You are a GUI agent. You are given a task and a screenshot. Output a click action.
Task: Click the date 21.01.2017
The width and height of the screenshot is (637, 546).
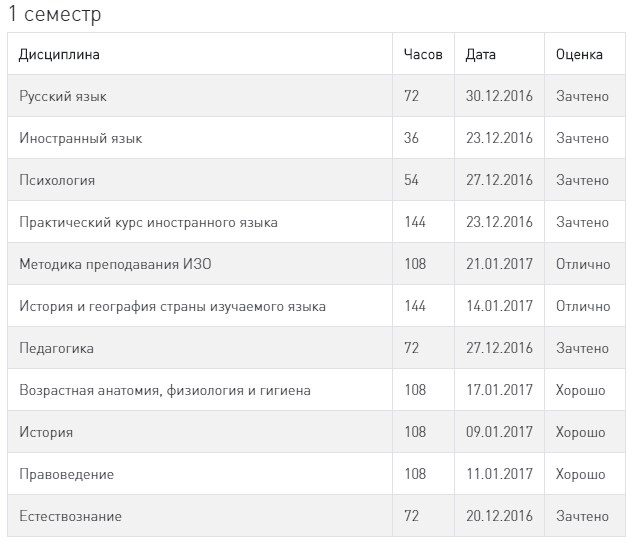coord(499,265)
